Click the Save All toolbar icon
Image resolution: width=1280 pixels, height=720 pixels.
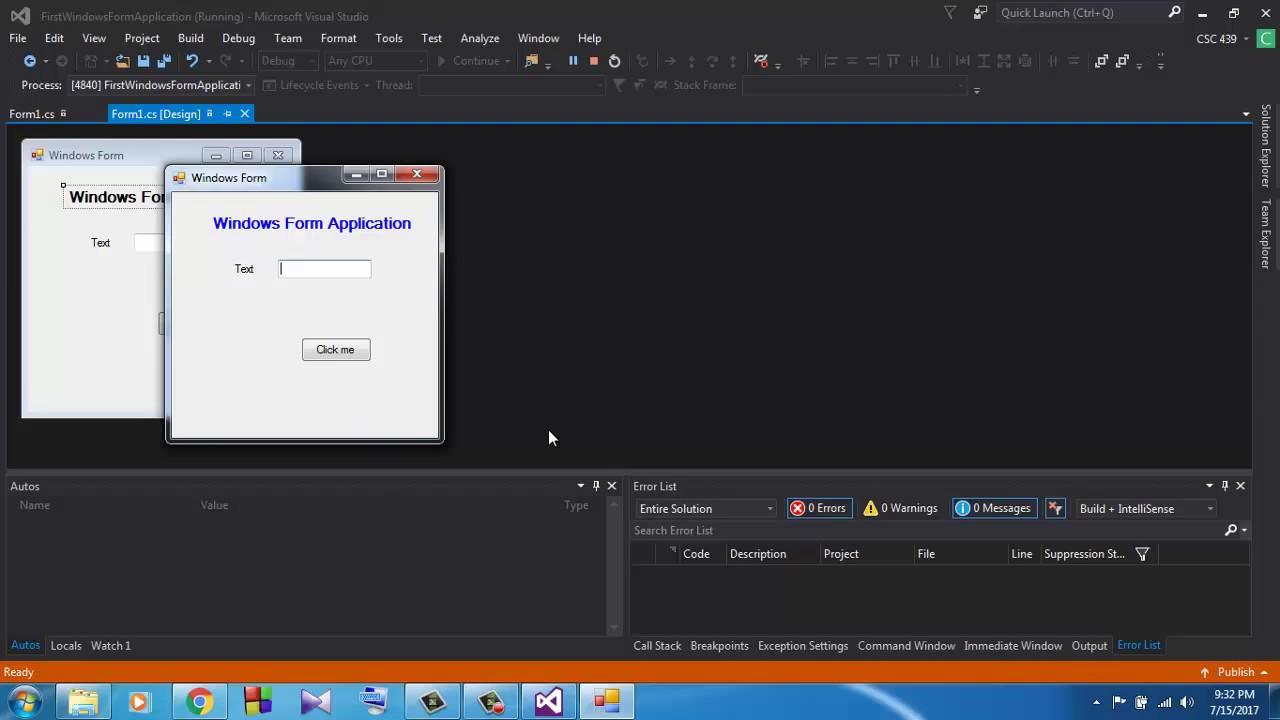(x=164, y=61)
